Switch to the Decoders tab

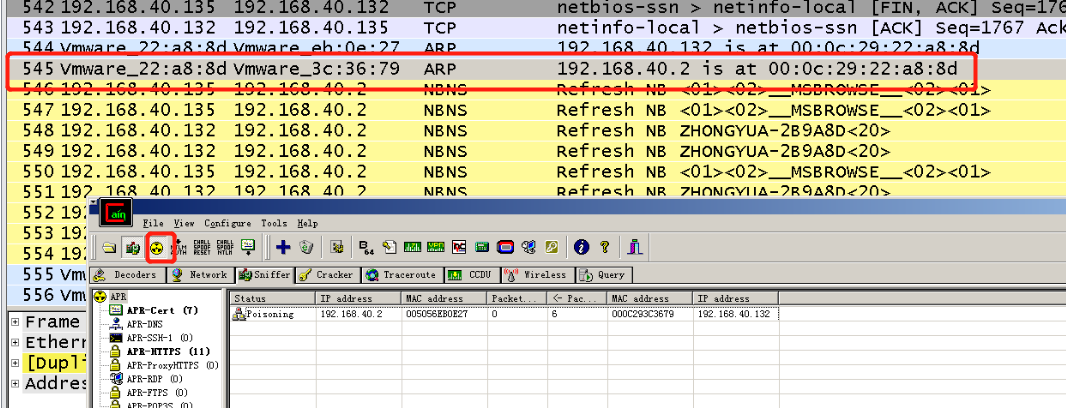click(128, 275)
